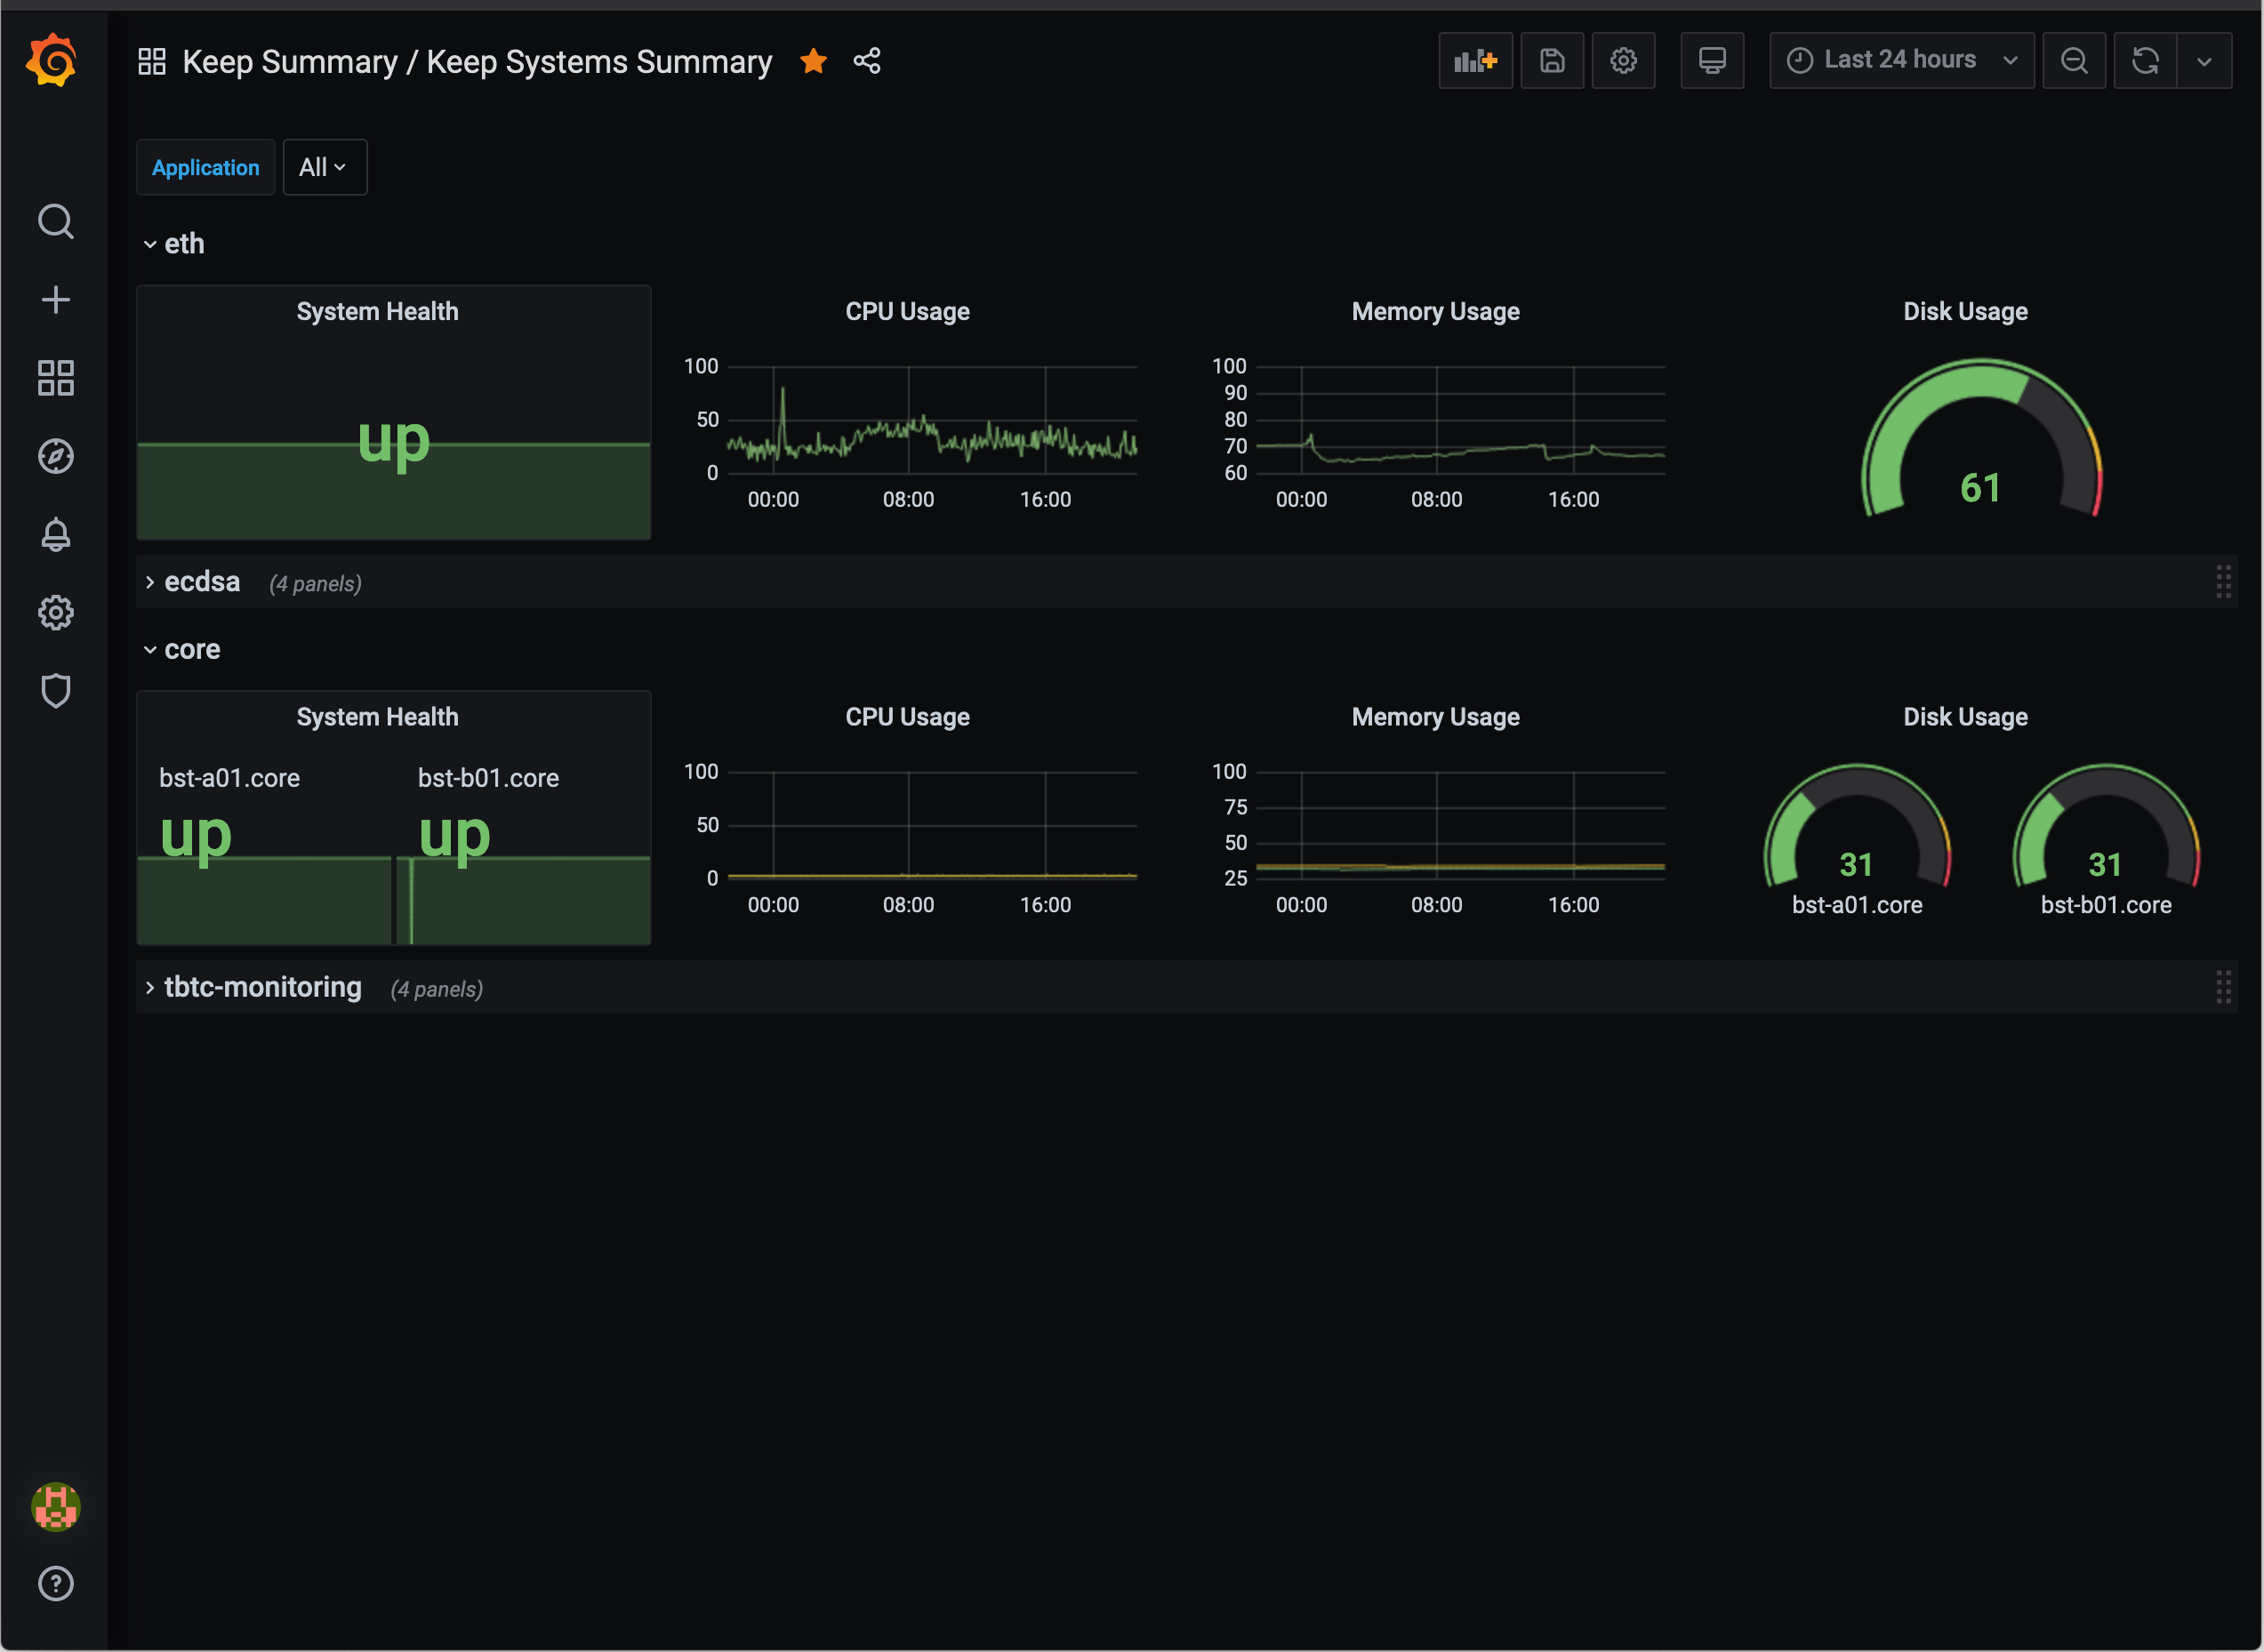Expand the ecdsa row

point(200,582)
